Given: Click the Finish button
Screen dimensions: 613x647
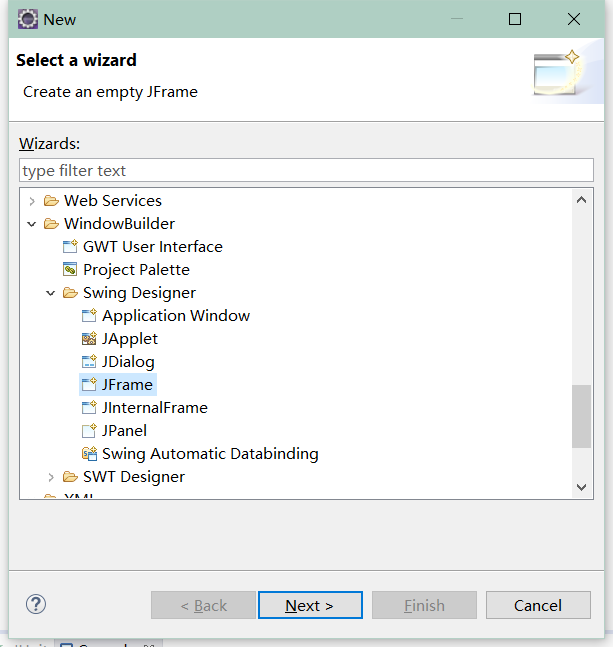Looking at the screenshot, I should tap(424, 605).
